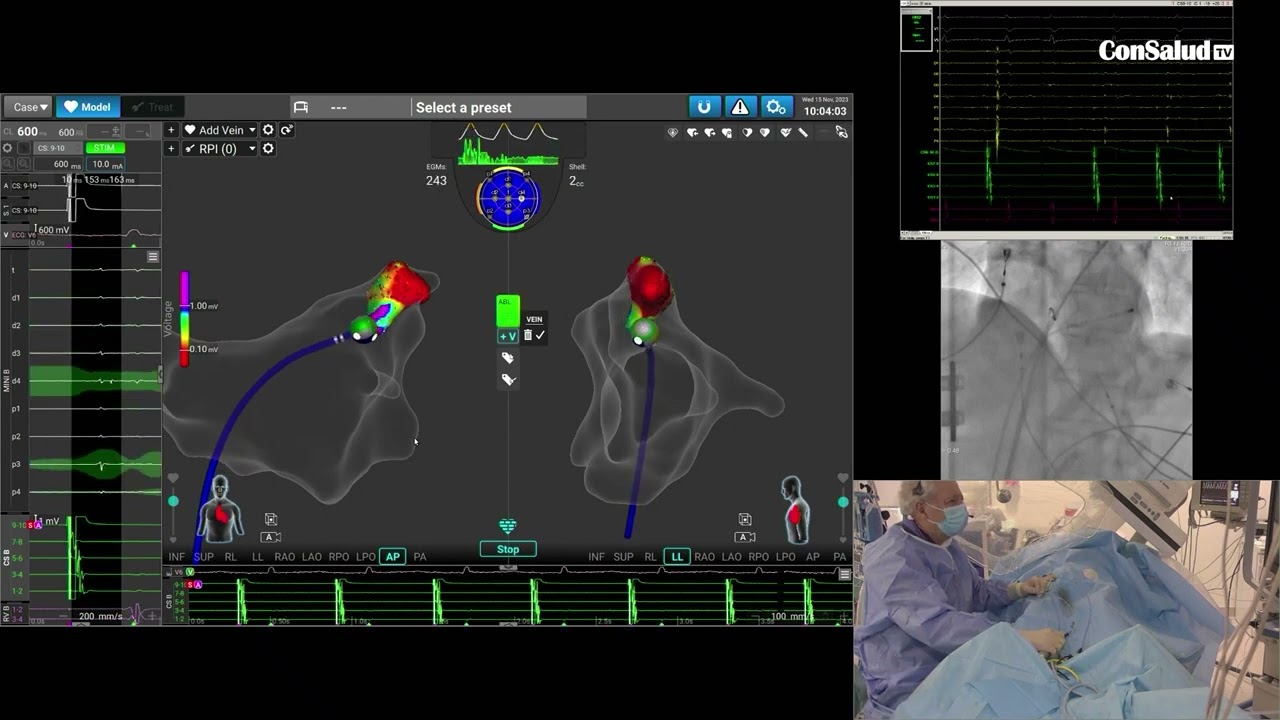Select RPO view in right viewport

[x=759, y=557]
